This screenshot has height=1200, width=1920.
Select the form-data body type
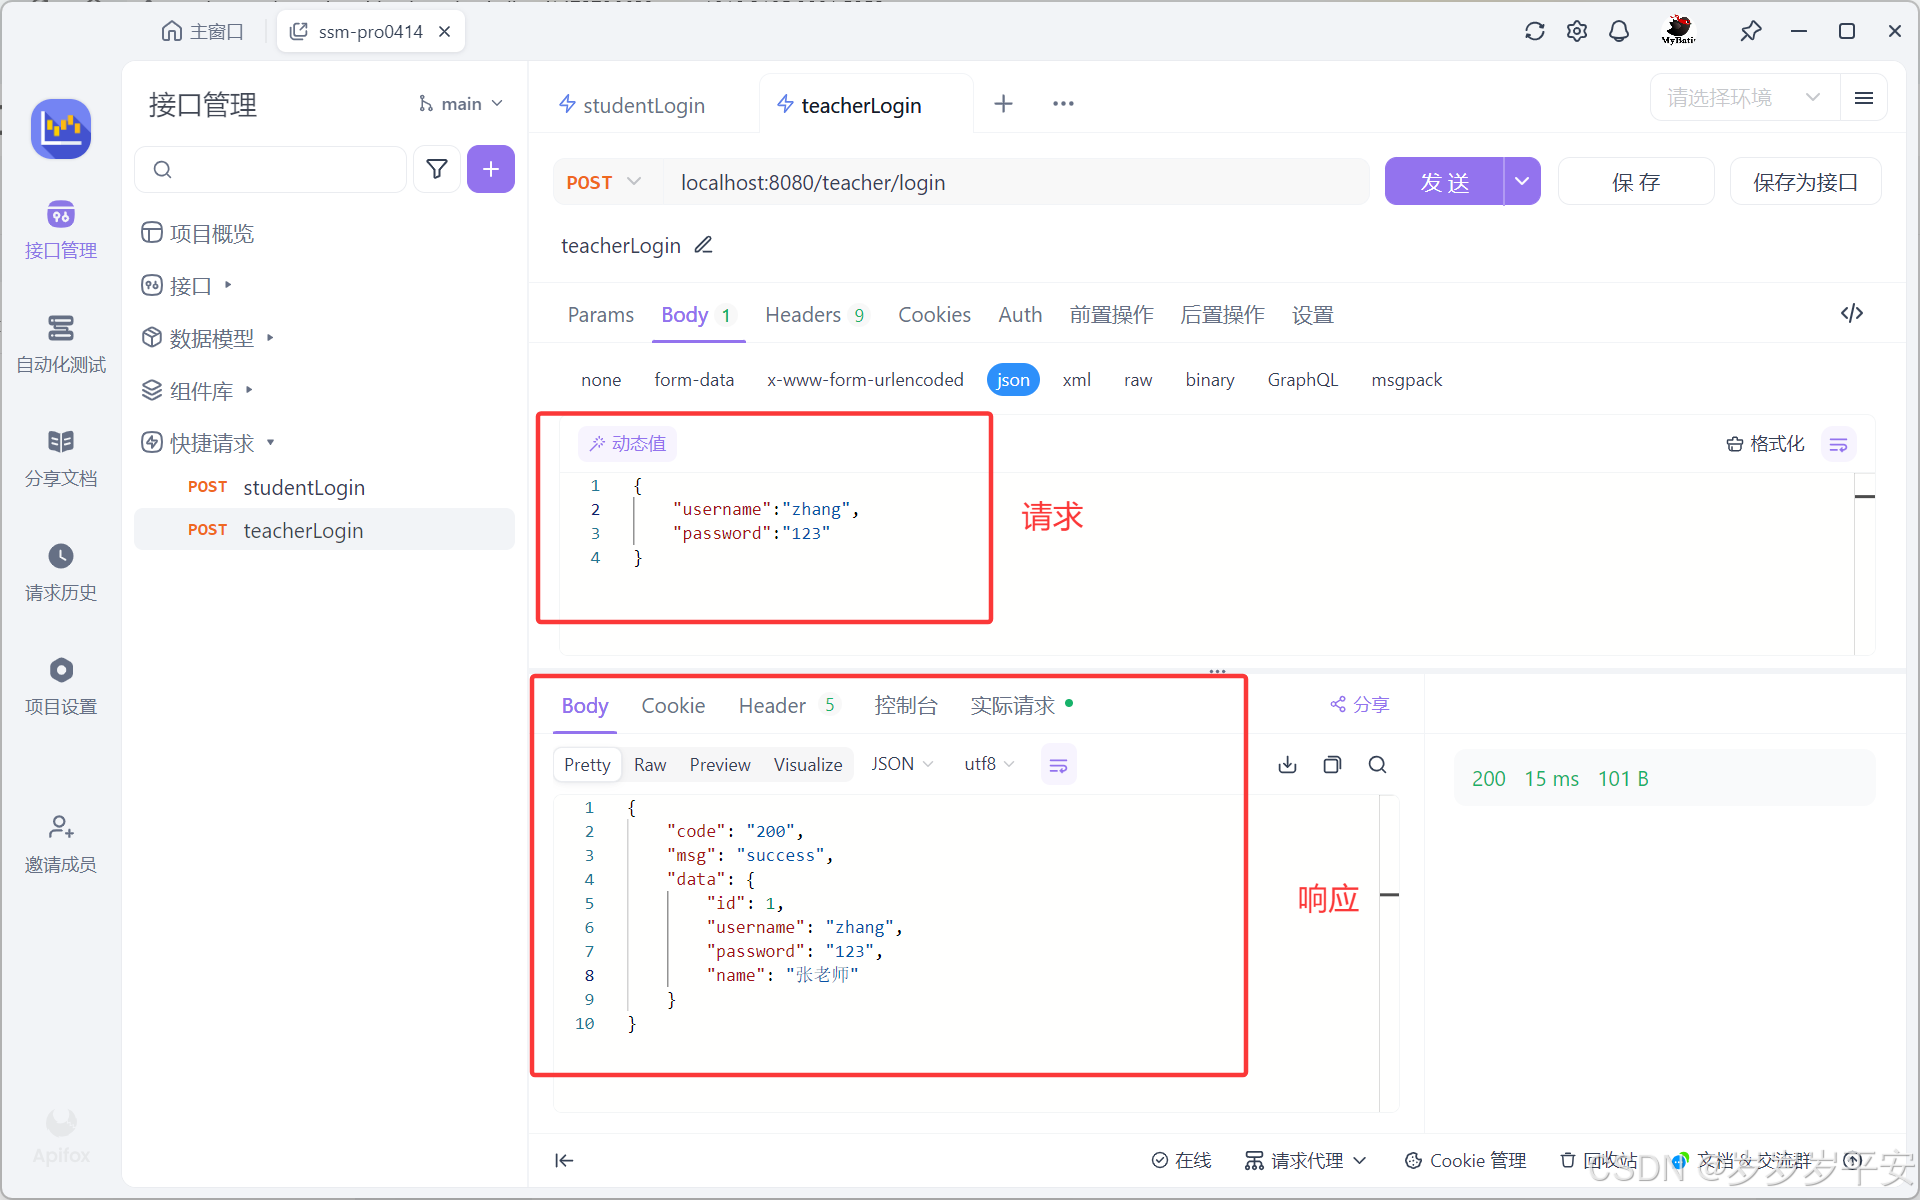693,380
